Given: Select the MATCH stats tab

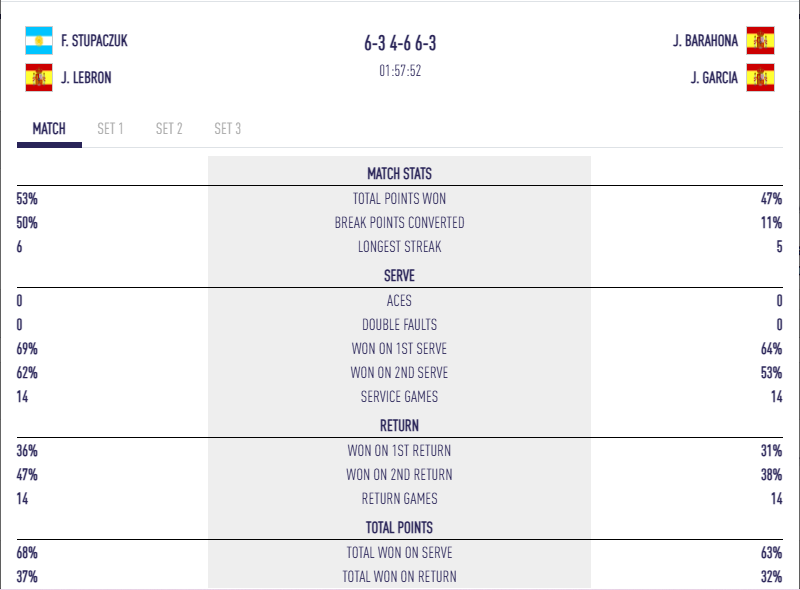Looking at the screenshot, I should coord(49,128).
